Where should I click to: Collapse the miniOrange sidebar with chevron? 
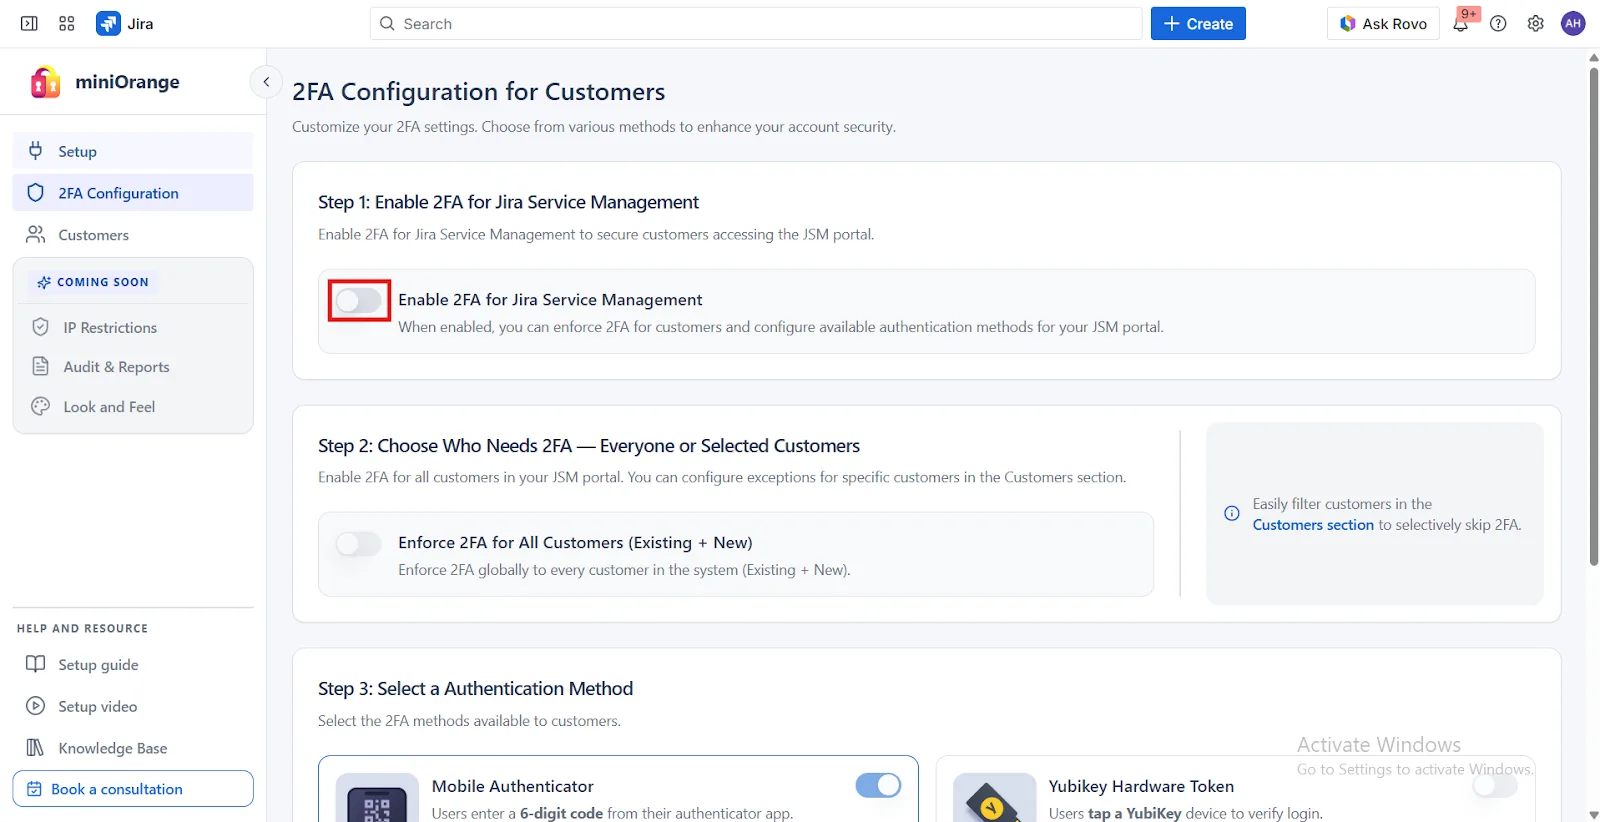click(x=266, y=82)
